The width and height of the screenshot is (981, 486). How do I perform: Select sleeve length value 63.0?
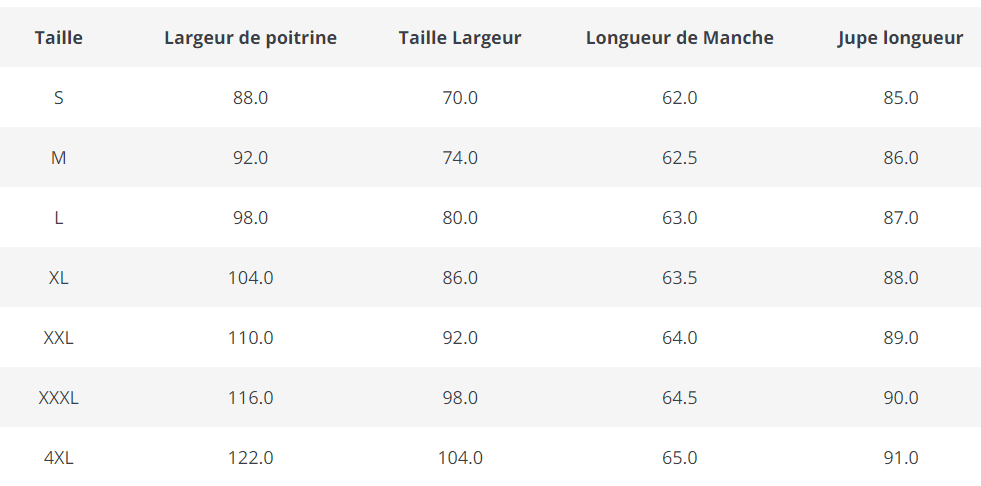pos(680,218)
